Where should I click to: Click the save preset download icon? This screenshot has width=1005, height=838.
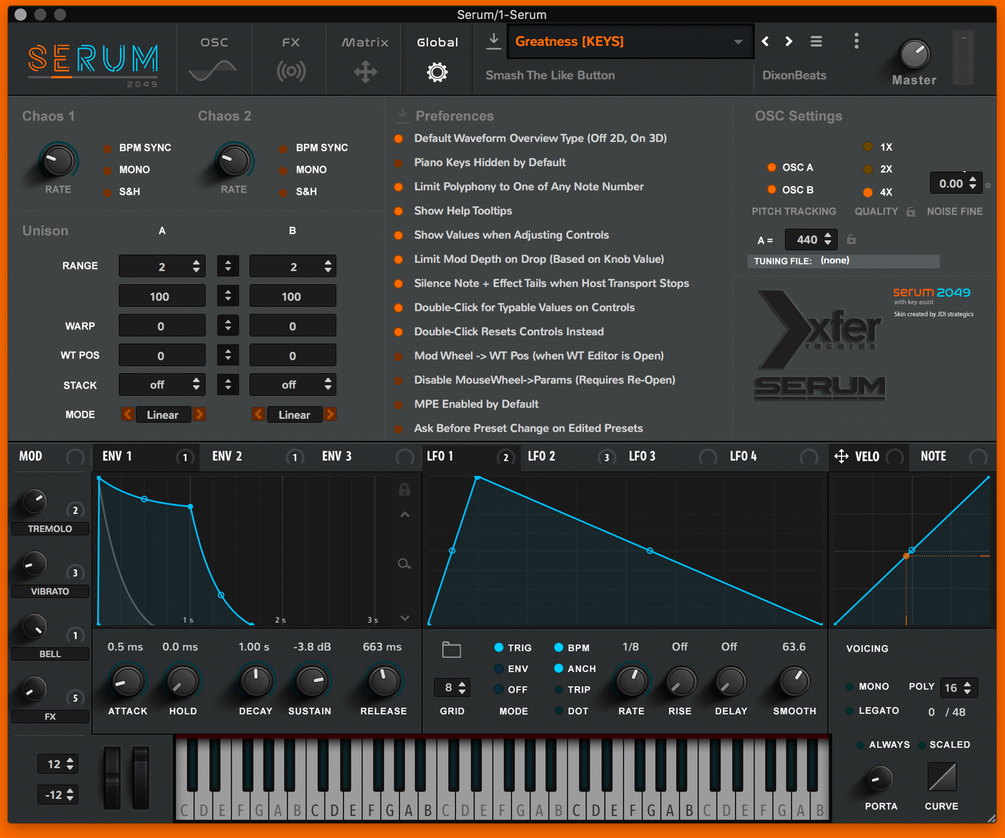[493, 41]
